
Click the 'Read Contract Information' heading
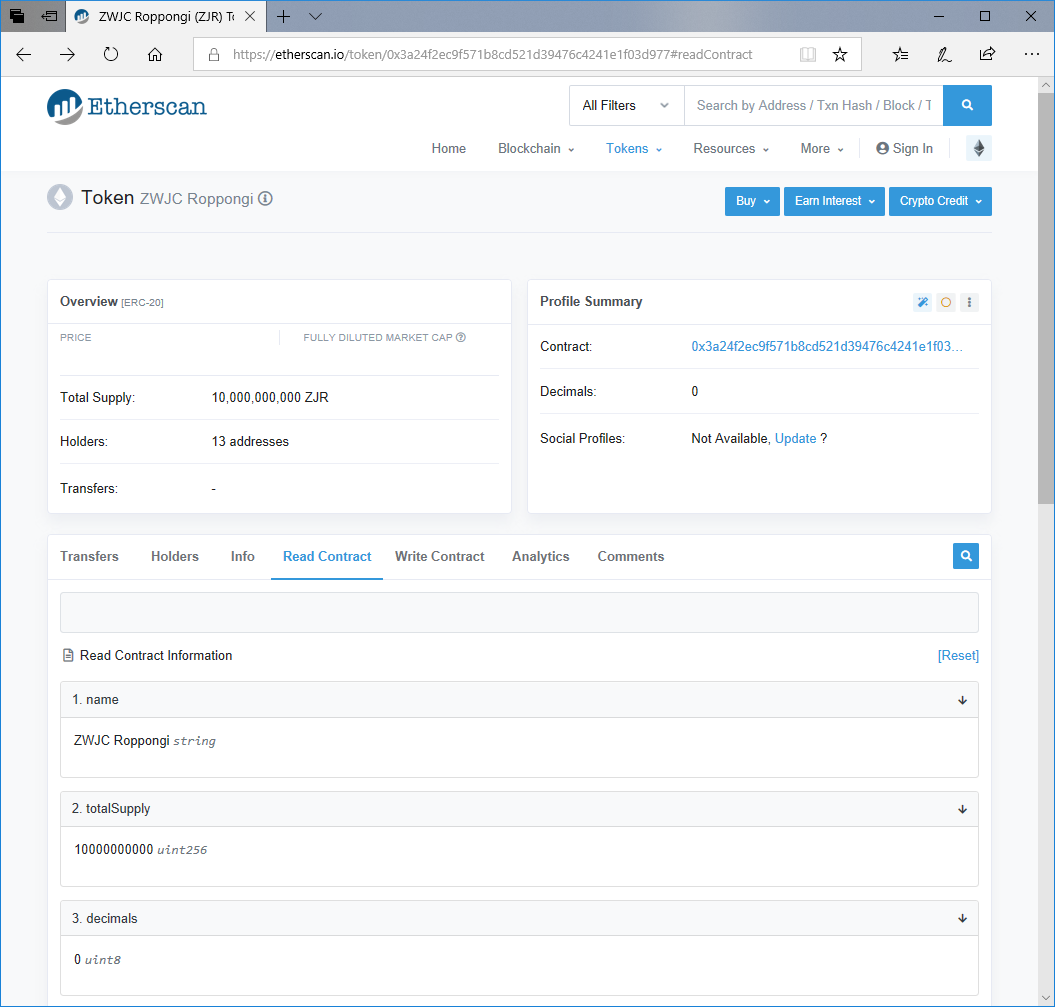click(156, 655)
